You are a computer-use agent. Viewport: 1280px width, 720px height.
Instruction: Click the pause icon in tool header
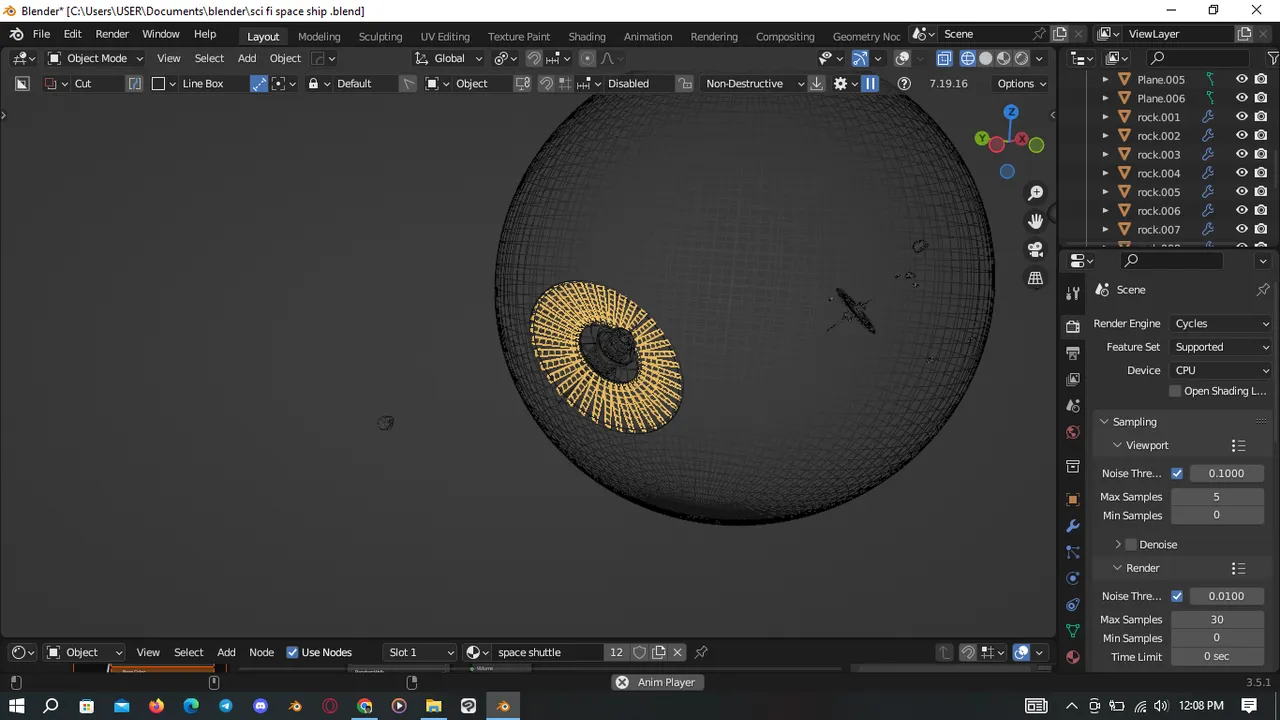click(870, 83)
